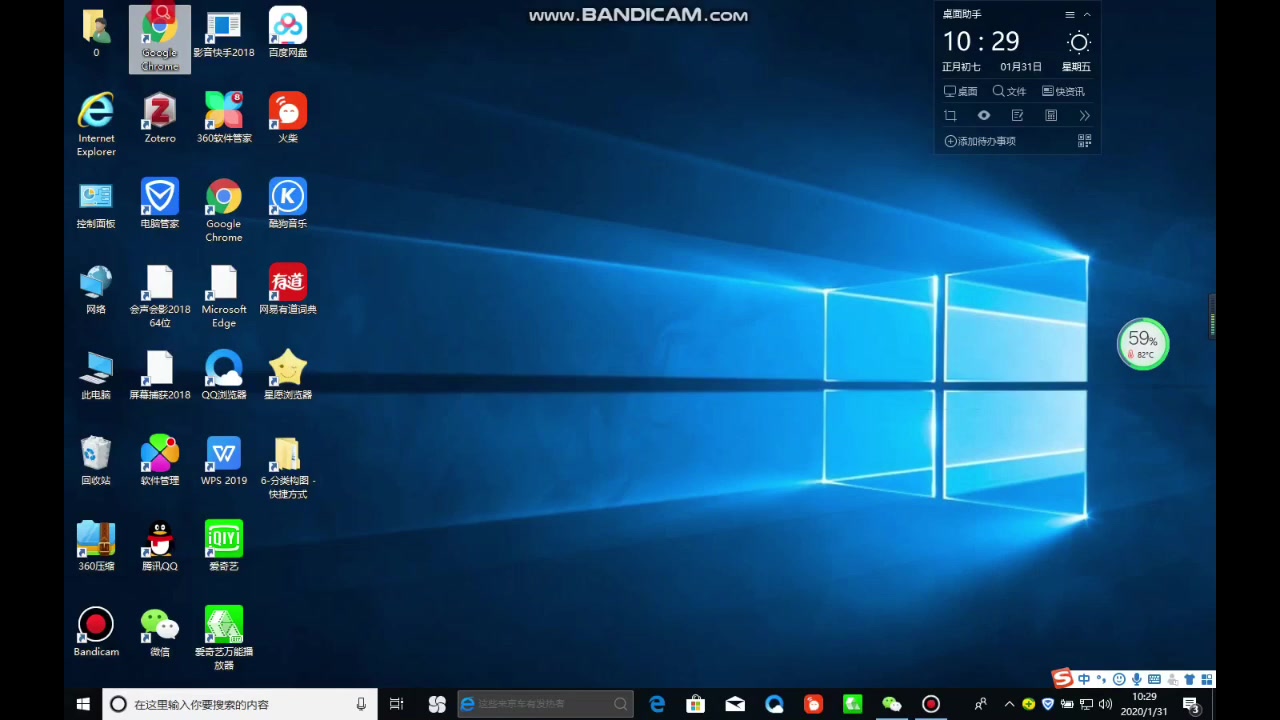This screenshot has height=720, width=1280.
Task: Select the 爱奇艺万能播放器 shortcut
Action: click(224, 639)
